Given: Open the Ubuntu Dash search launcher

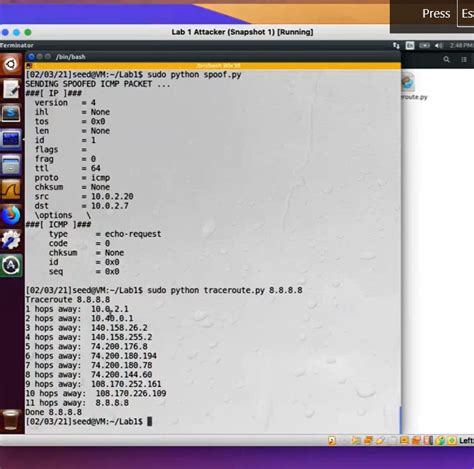Looking at the screenshot, I should pyautogui.click(x=11, y=64).
